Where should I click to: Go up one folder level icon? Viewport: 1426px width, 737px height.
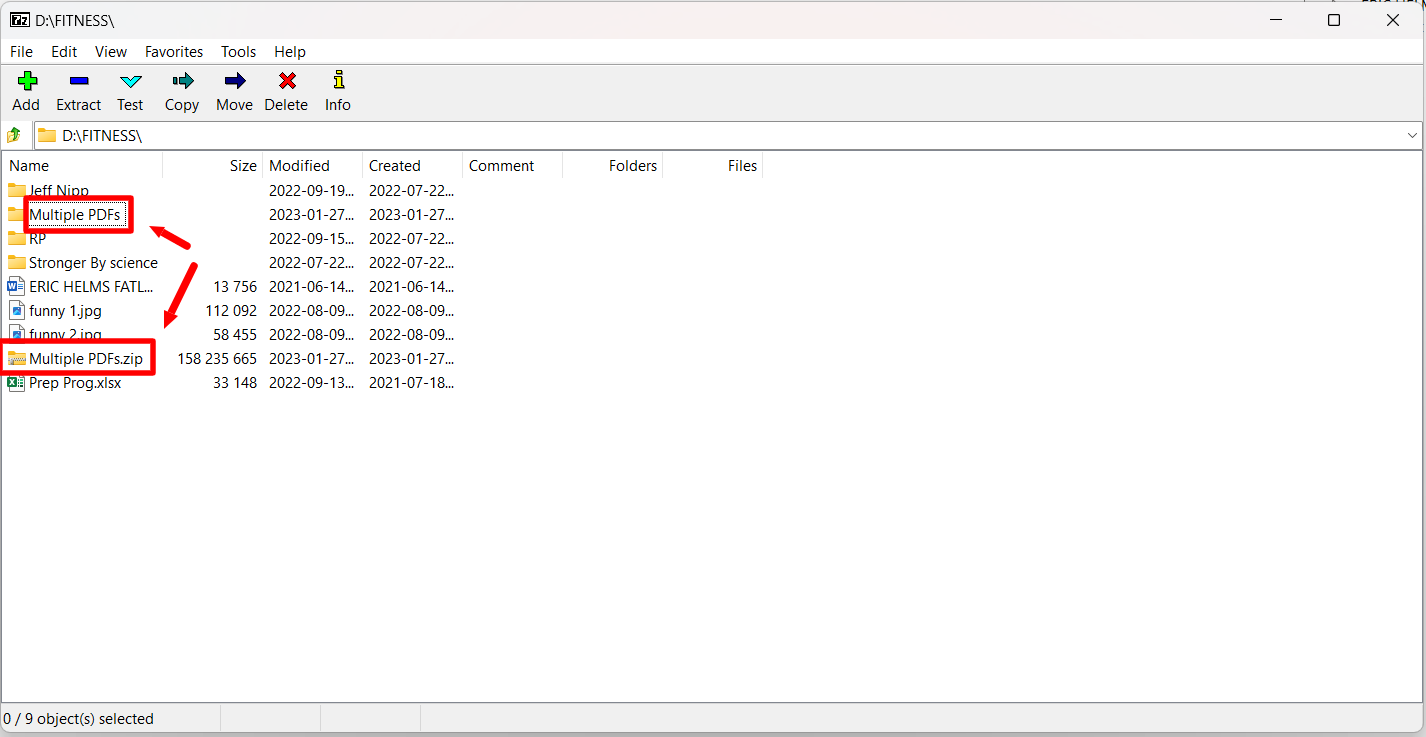pos(14,135)
